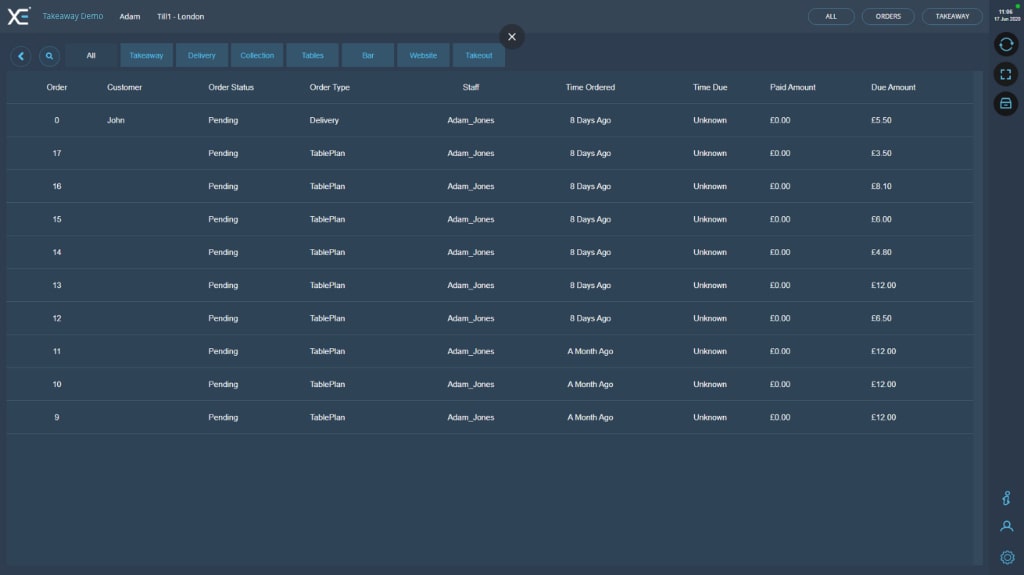Open the settings gear icon
This screenshot has height=575, width=1024.
(x=1007, y=557)
